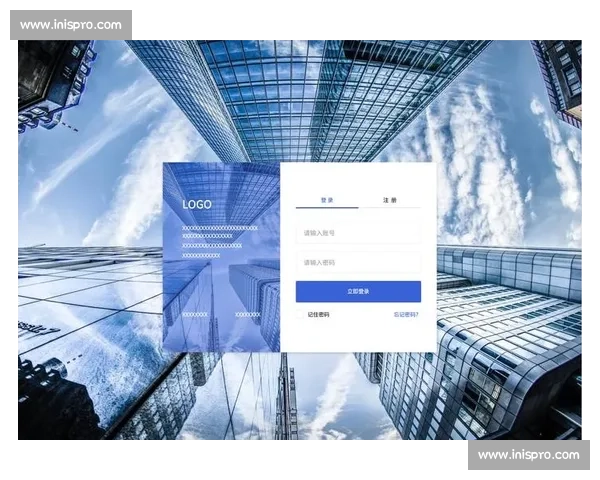Click the first placeholder text line under LOGO
This screenshot has width=600, height=480.
coord(219,228)
